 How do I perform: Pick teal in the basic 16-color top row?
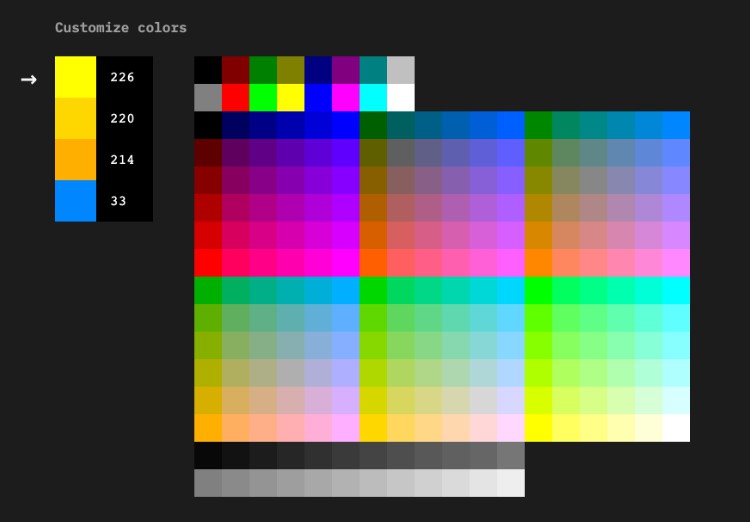pyautogui.click(x=373, y=70)
